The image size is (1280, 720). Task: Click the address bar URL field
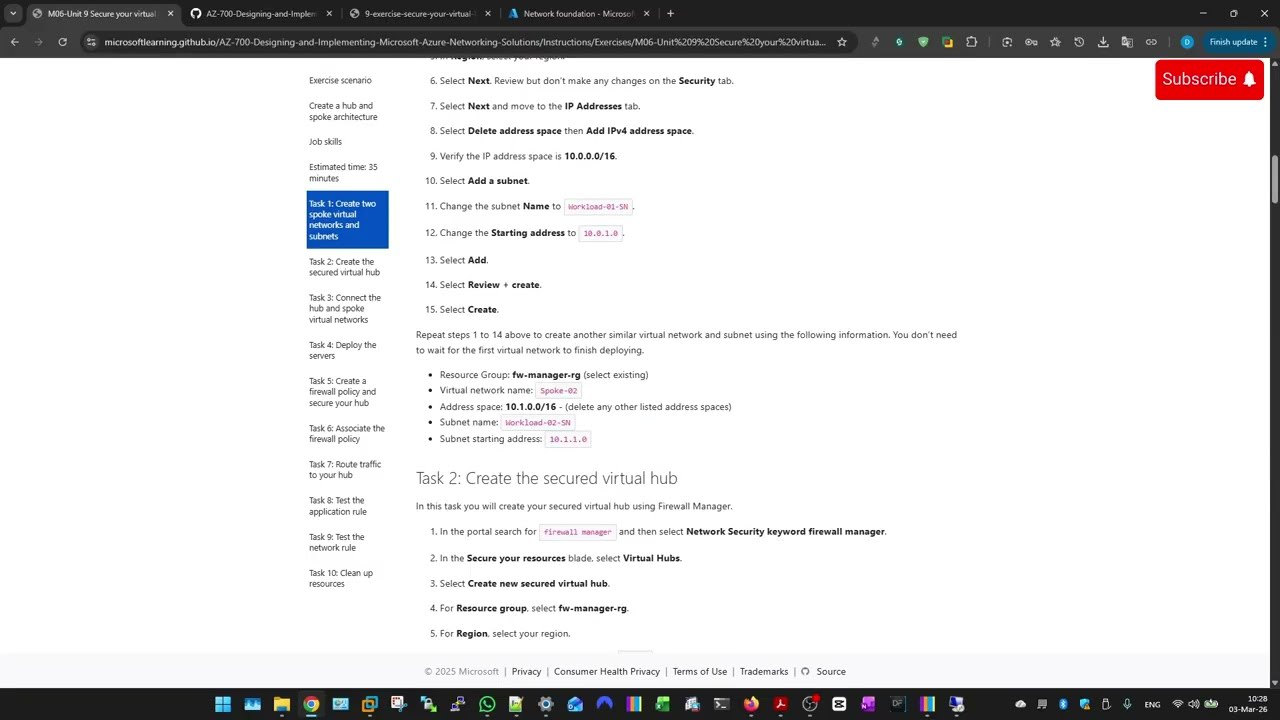[x=465, y=42]
